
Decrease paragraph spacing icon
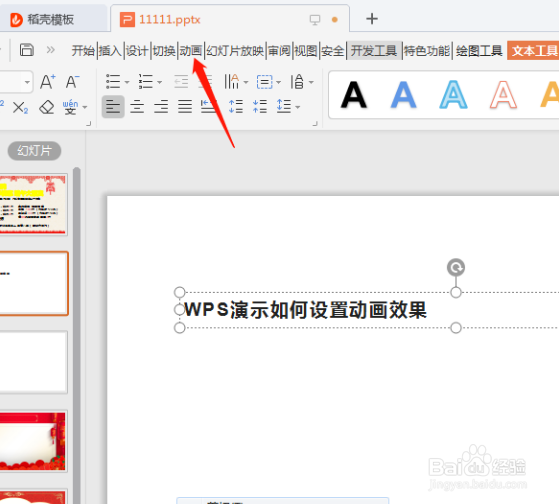[x=260, y=107]
